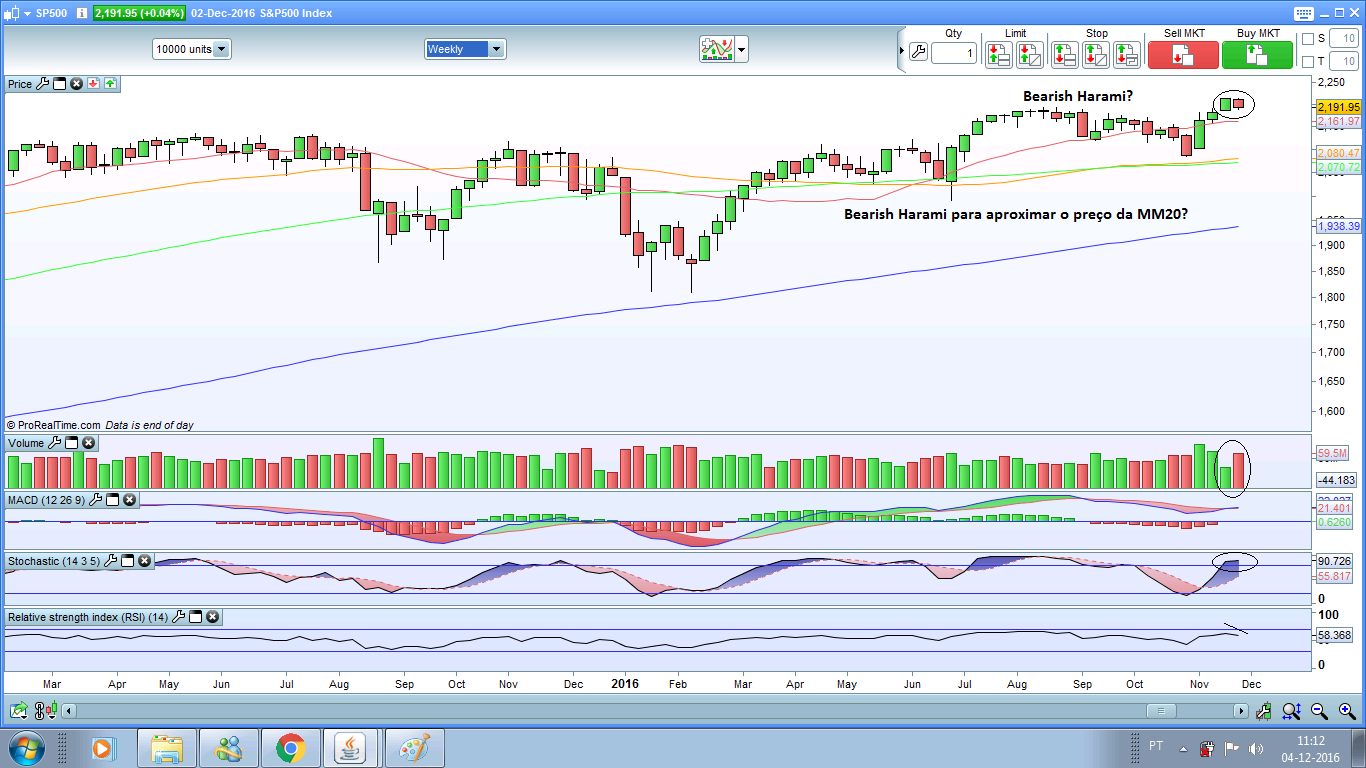Click the S value input field

1343,39
